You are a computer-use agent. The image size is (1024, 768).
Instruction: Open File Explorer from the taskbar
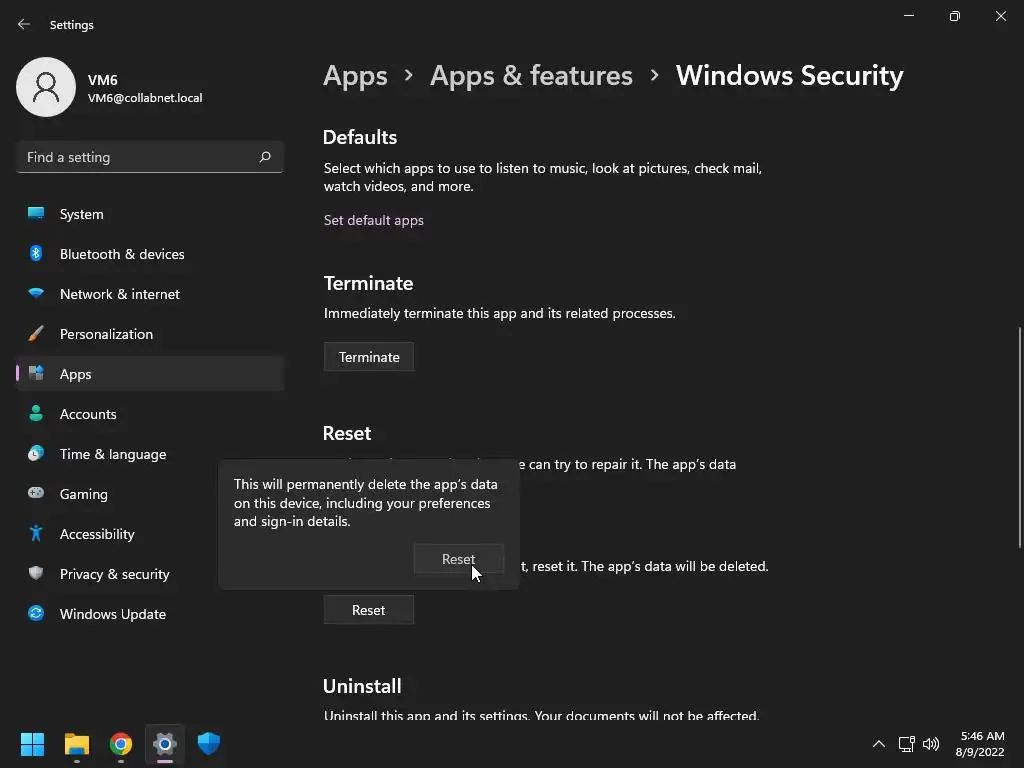77,744
